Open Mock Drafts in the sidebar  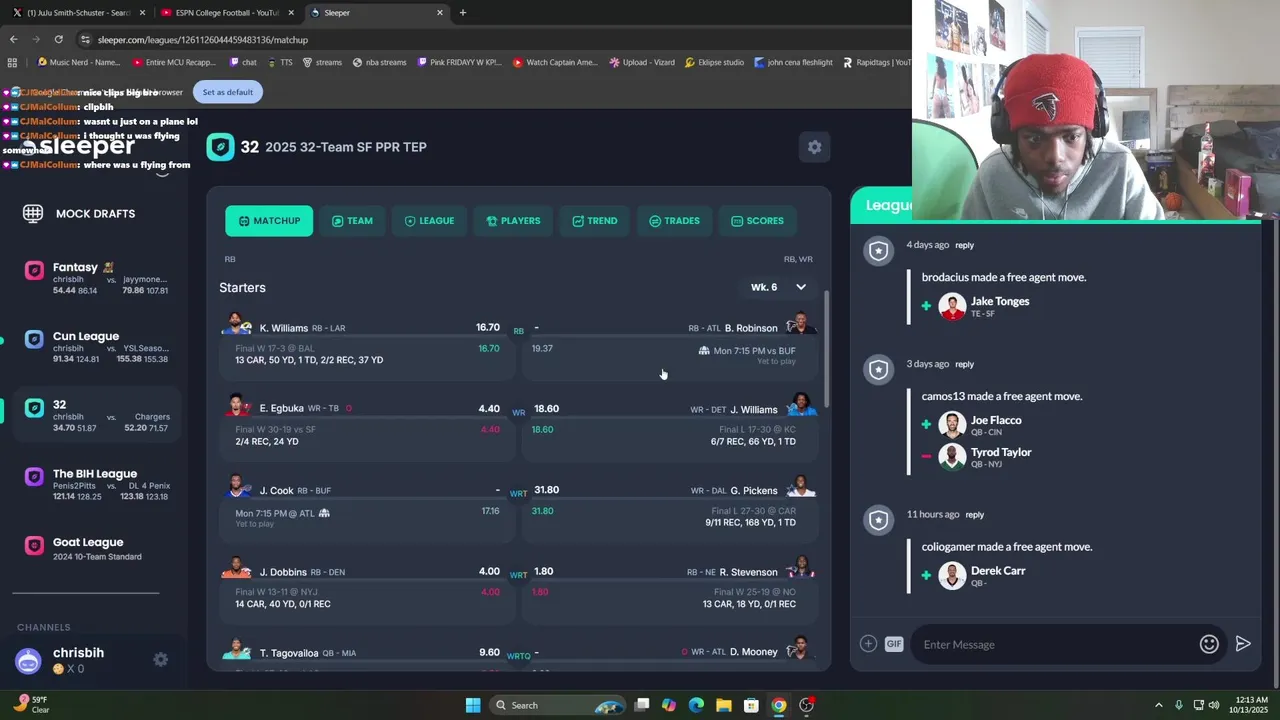(80, 213)
